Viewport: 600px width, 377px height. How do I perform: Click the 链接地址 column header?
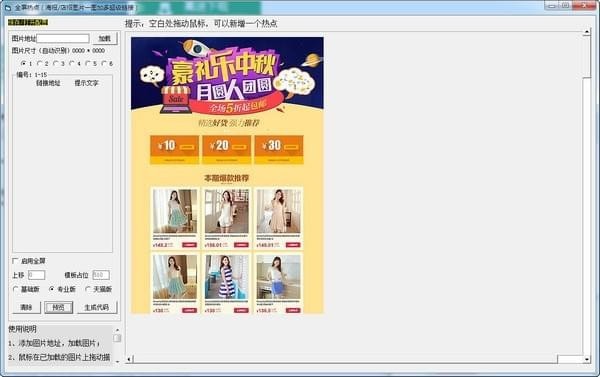click(x=48, y=83)
